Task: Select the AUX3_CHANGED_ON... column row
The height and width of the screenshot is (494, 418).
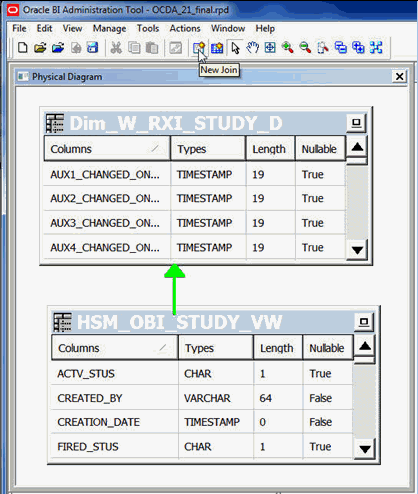Action: (x=195, y=223)
